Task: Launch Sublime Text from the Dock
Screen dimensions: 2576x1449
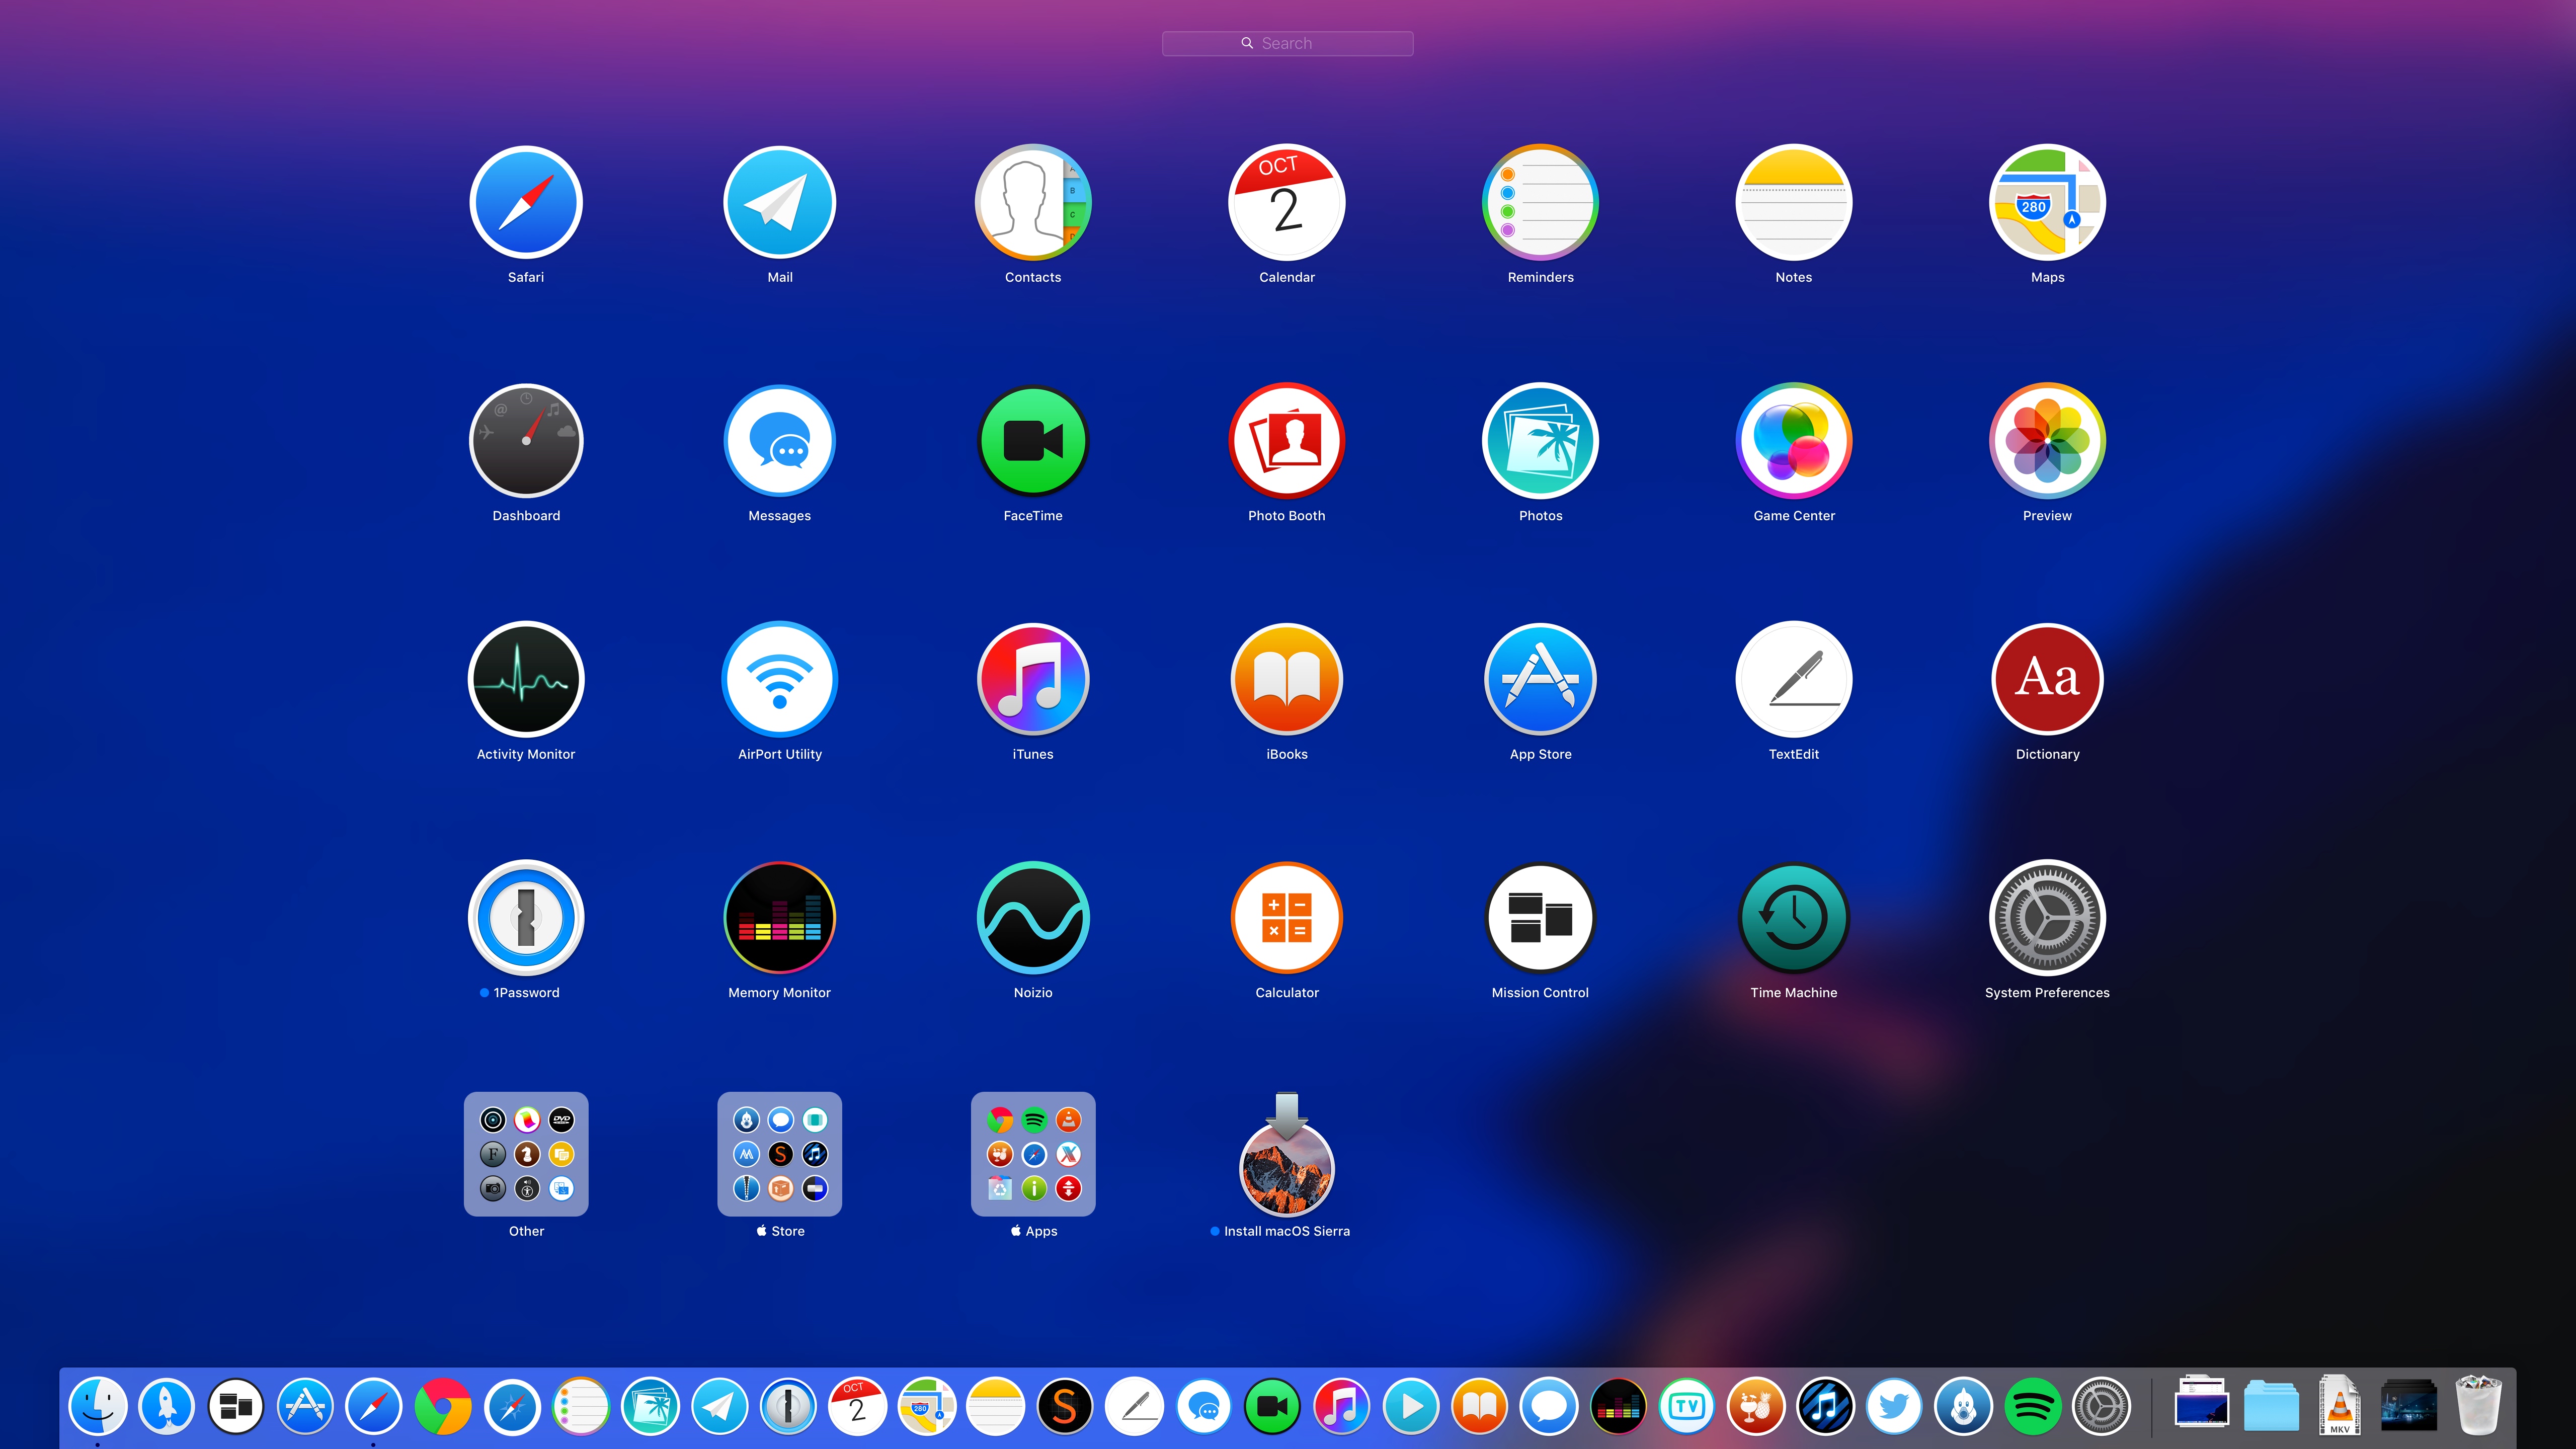Action: pos(1065,1406)
